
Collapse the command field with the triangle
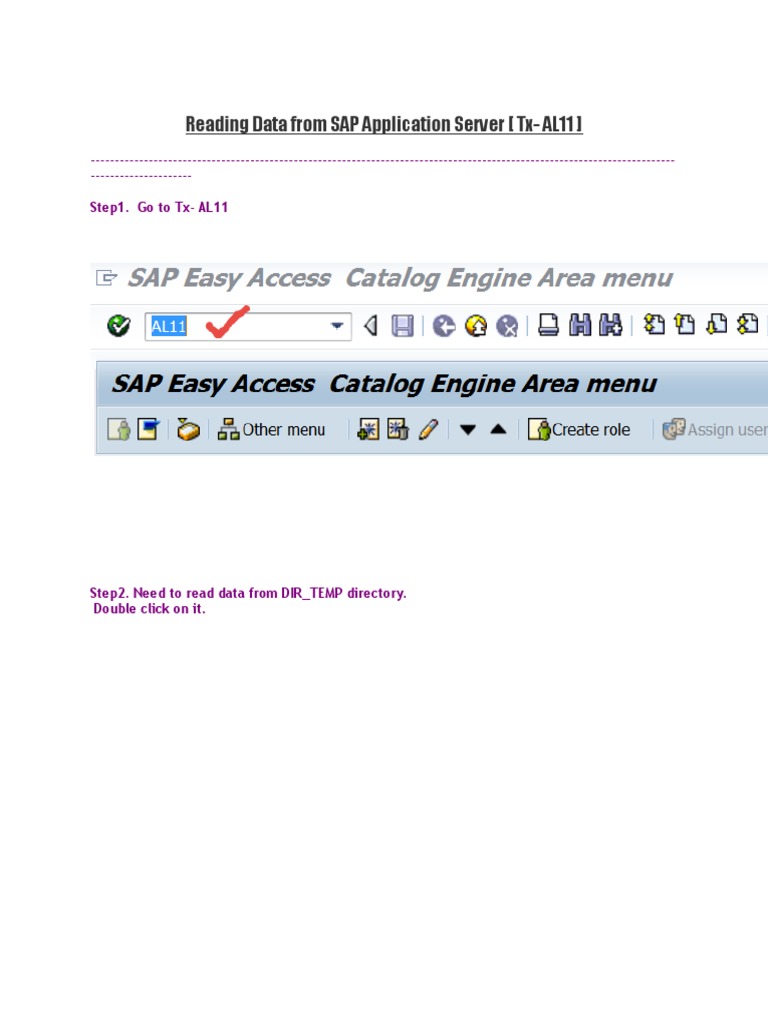tap(370, 326)
